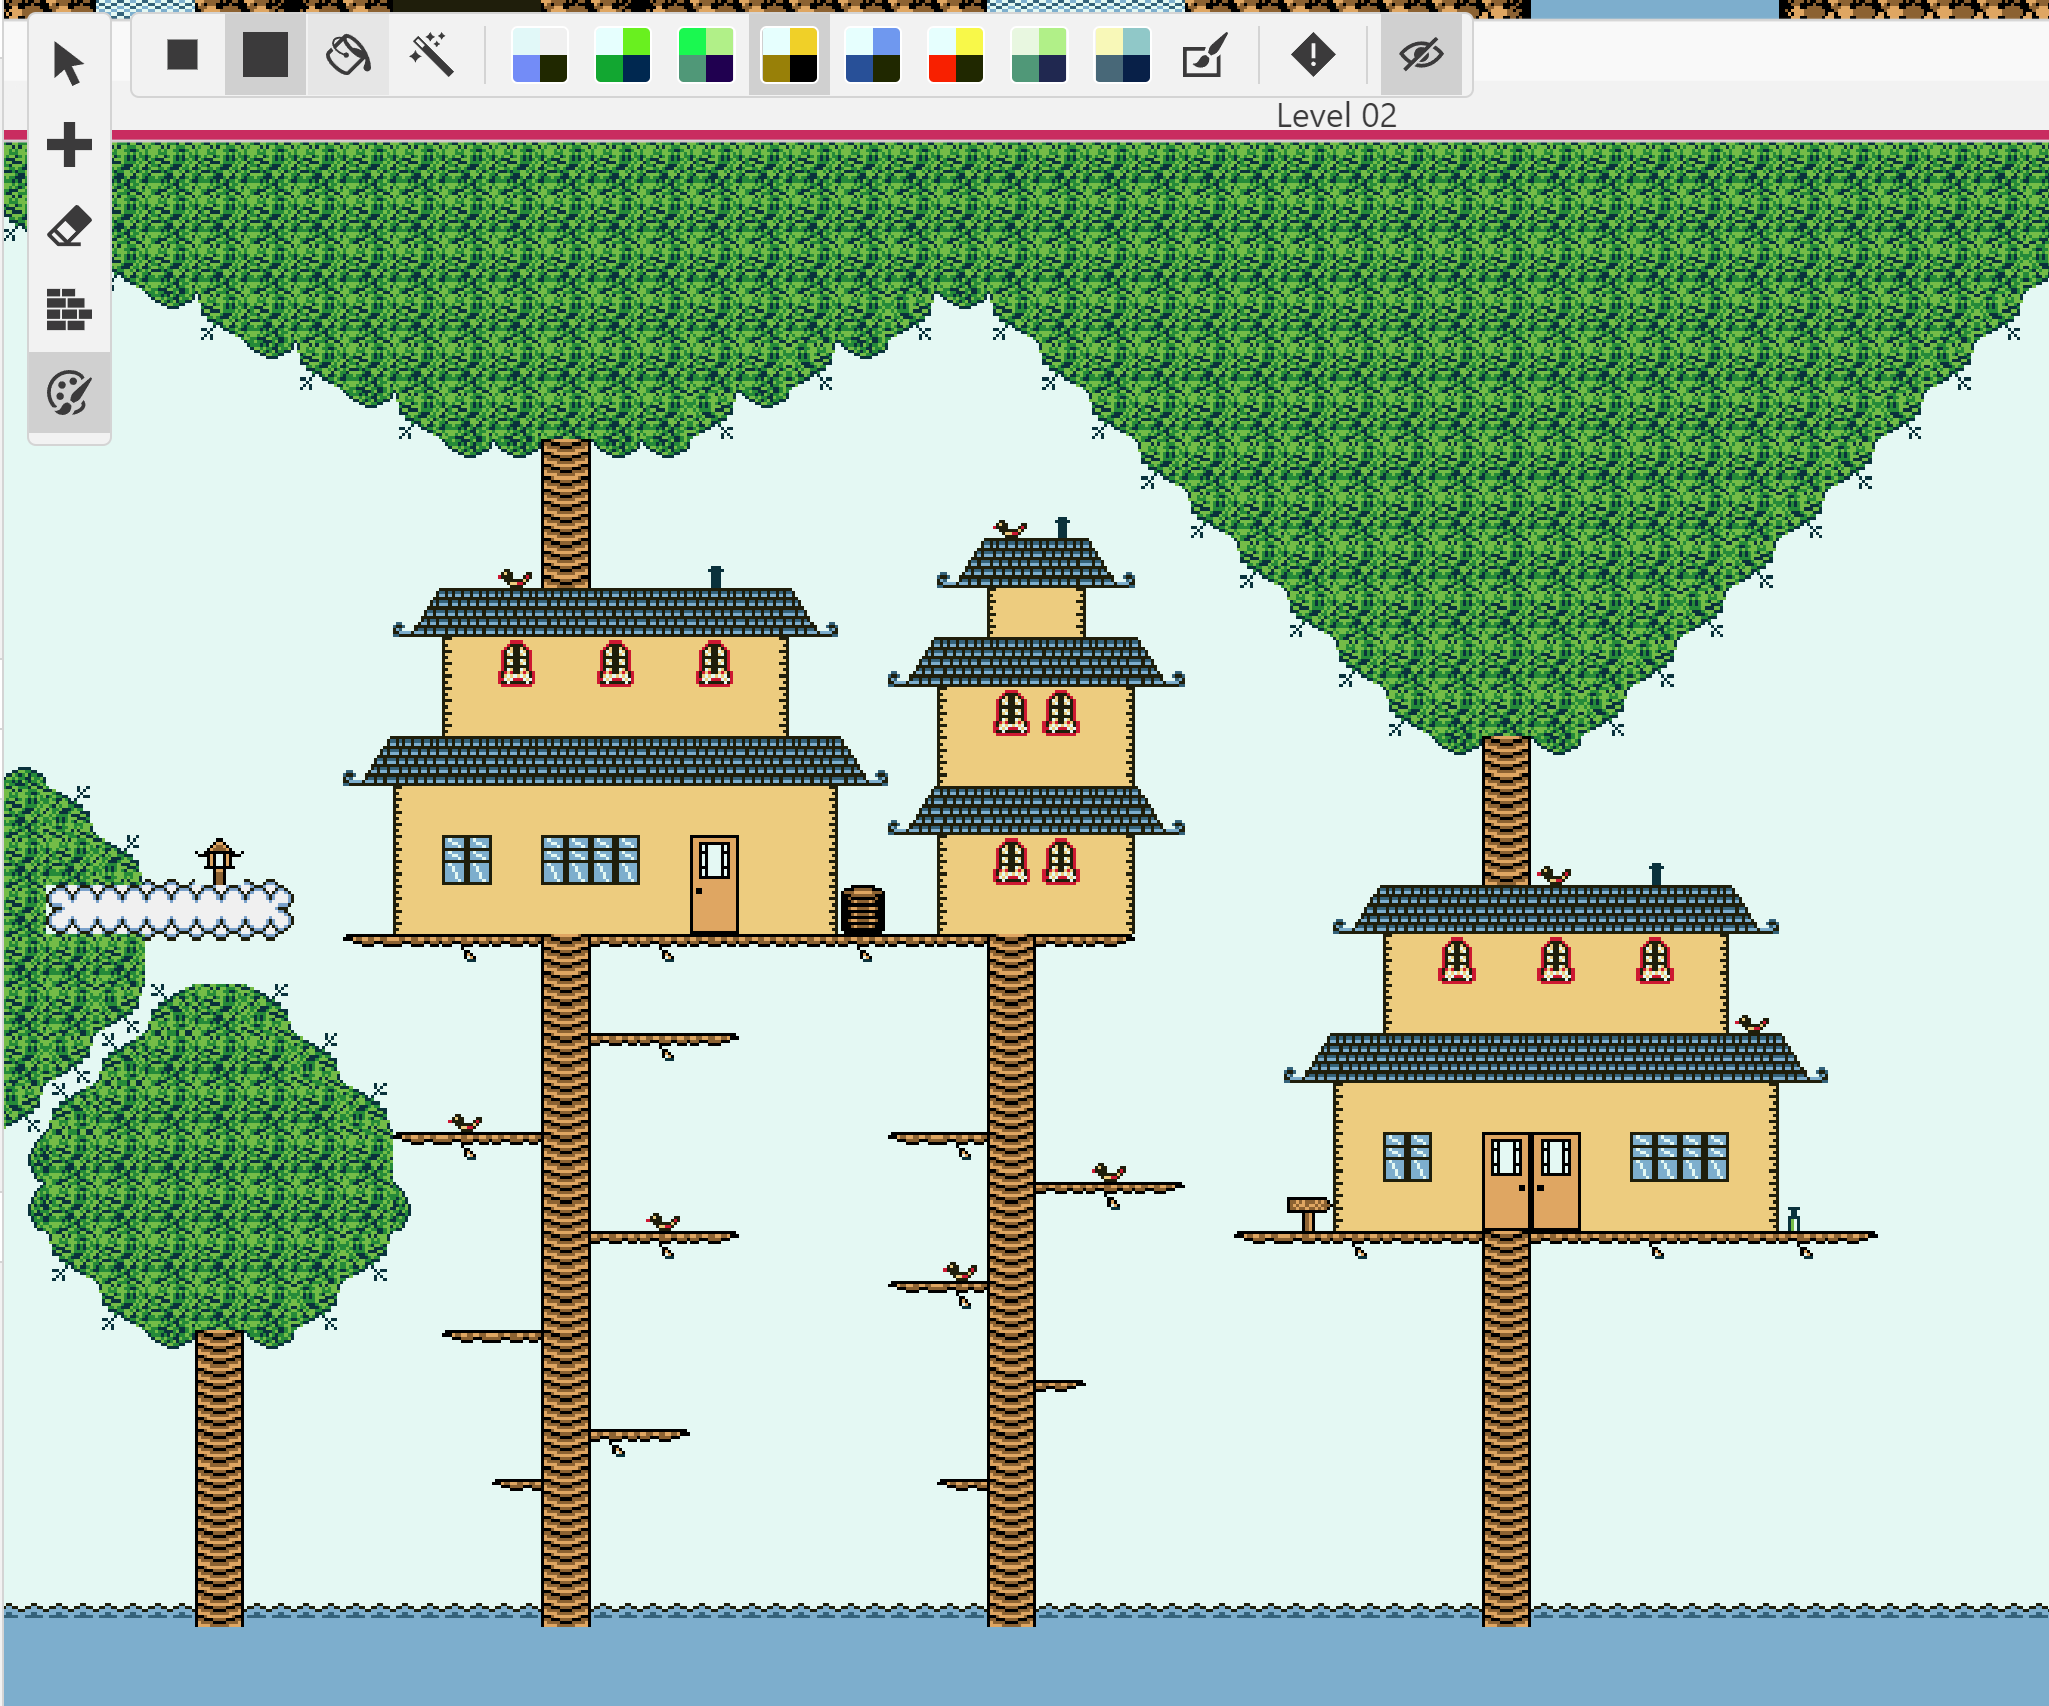This screenshot has height=1706, width=2049.
Task: Click the wooden barrel beside the house
Action: (x=862, y=910)
